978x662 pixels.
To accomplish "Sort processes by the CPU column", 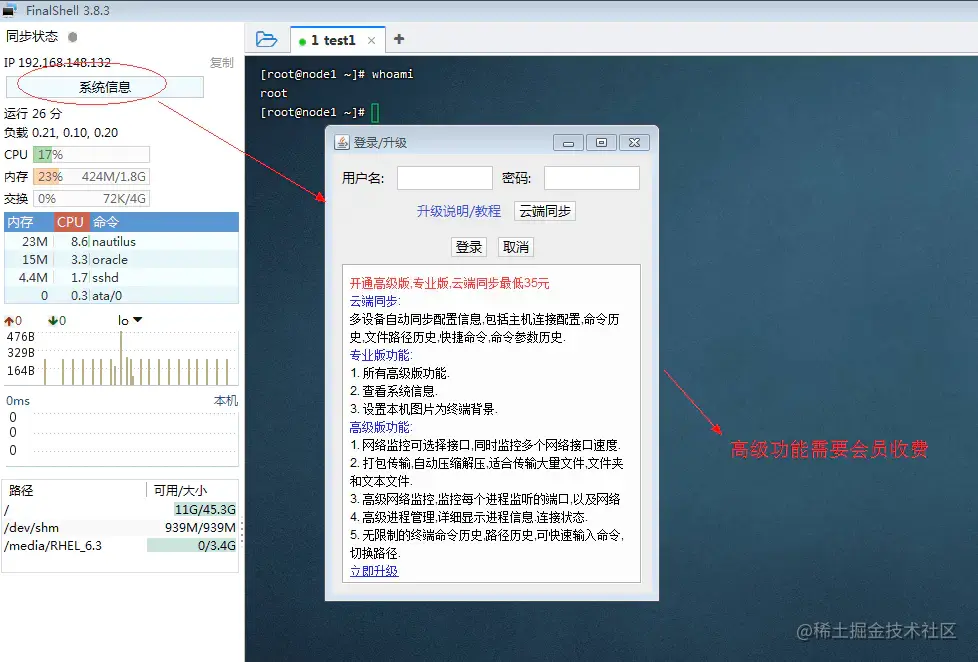I will [x=69, y=222].
